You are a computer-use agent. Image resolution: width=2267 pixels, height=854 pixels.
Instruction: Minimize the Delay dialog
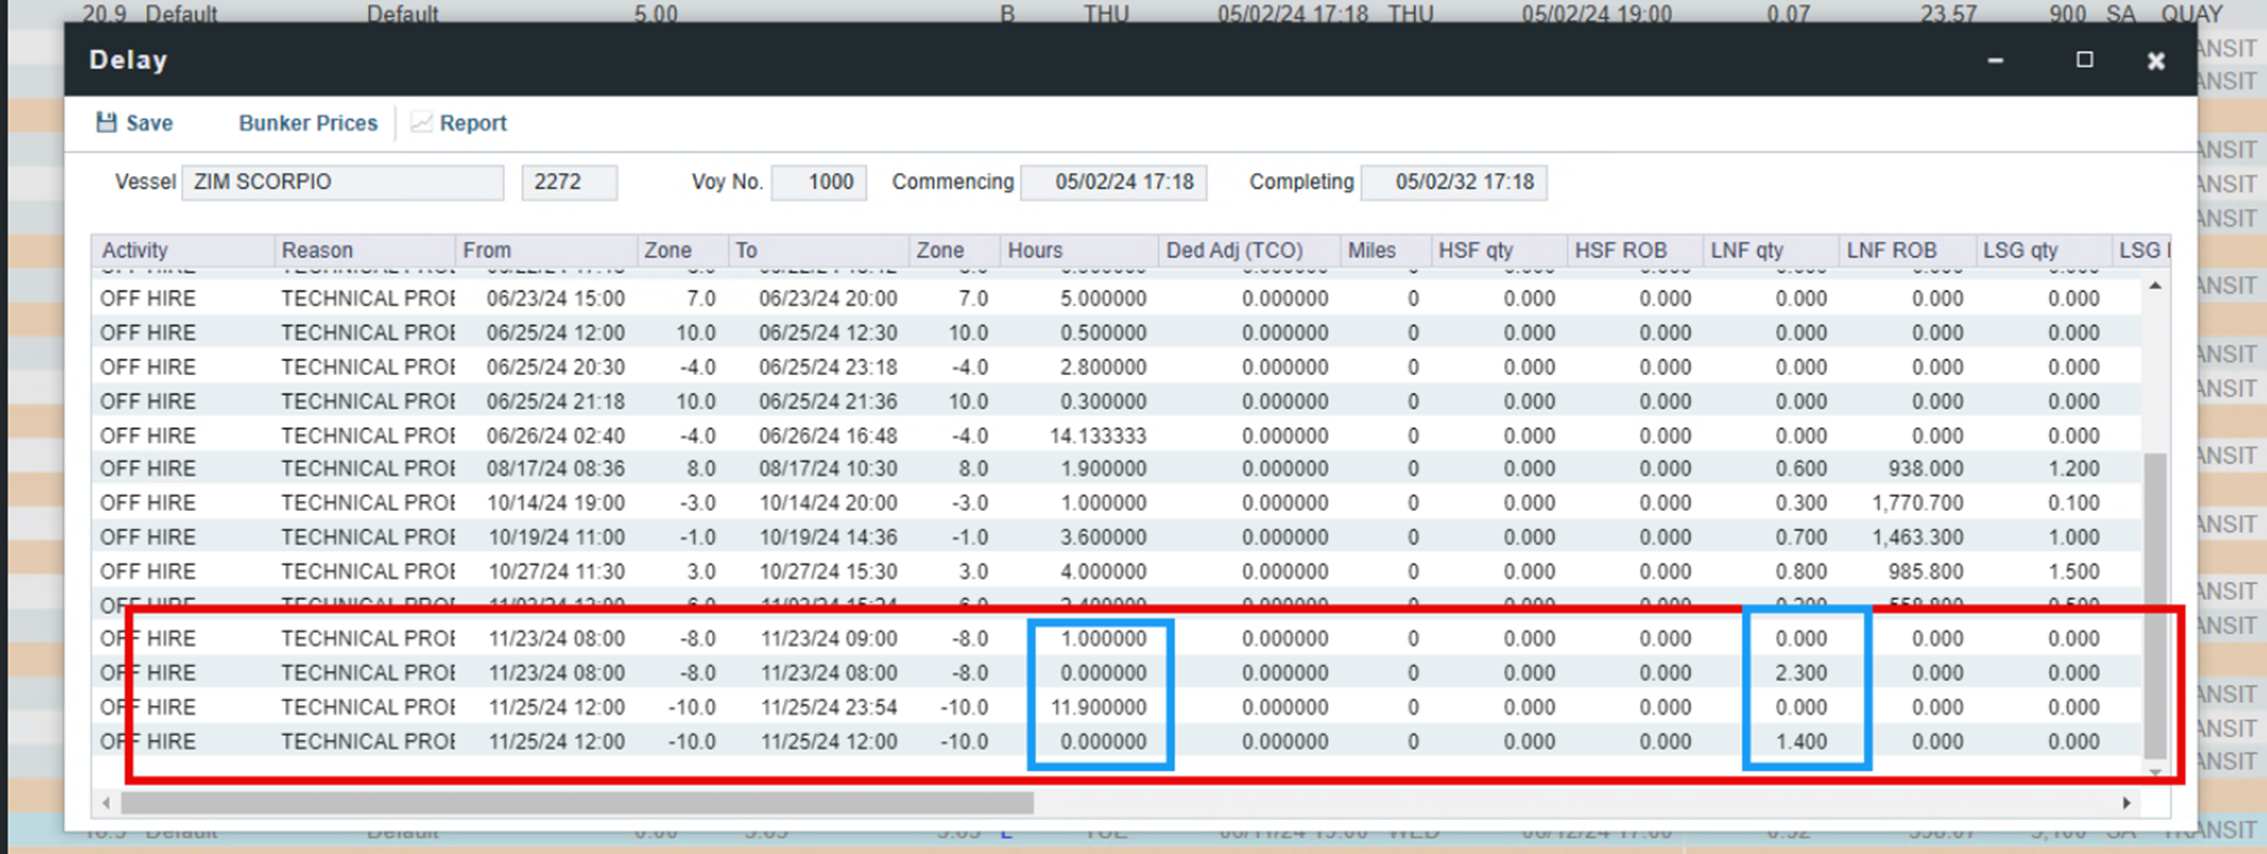pos(1995,60)
